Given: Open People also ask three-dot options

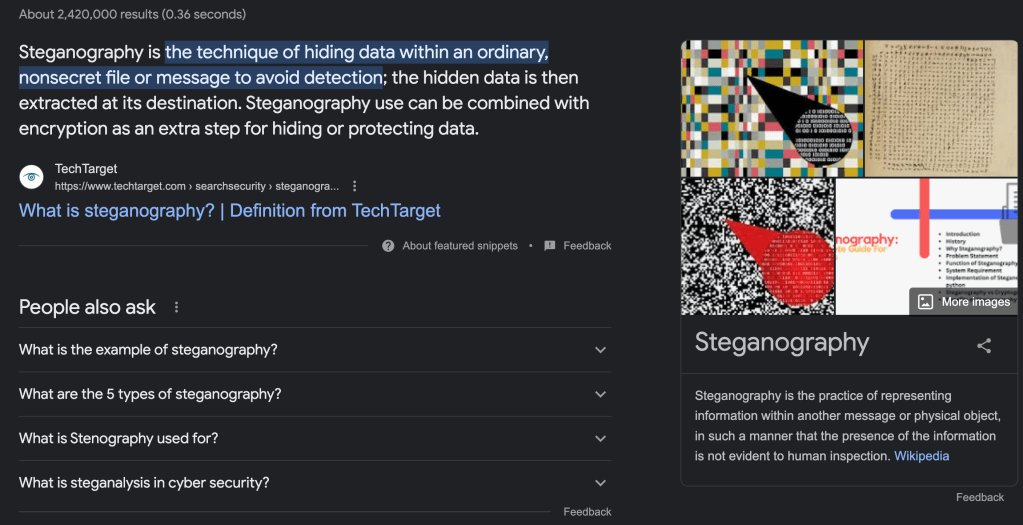Looking at the screenshot, I should click(176, 307).
